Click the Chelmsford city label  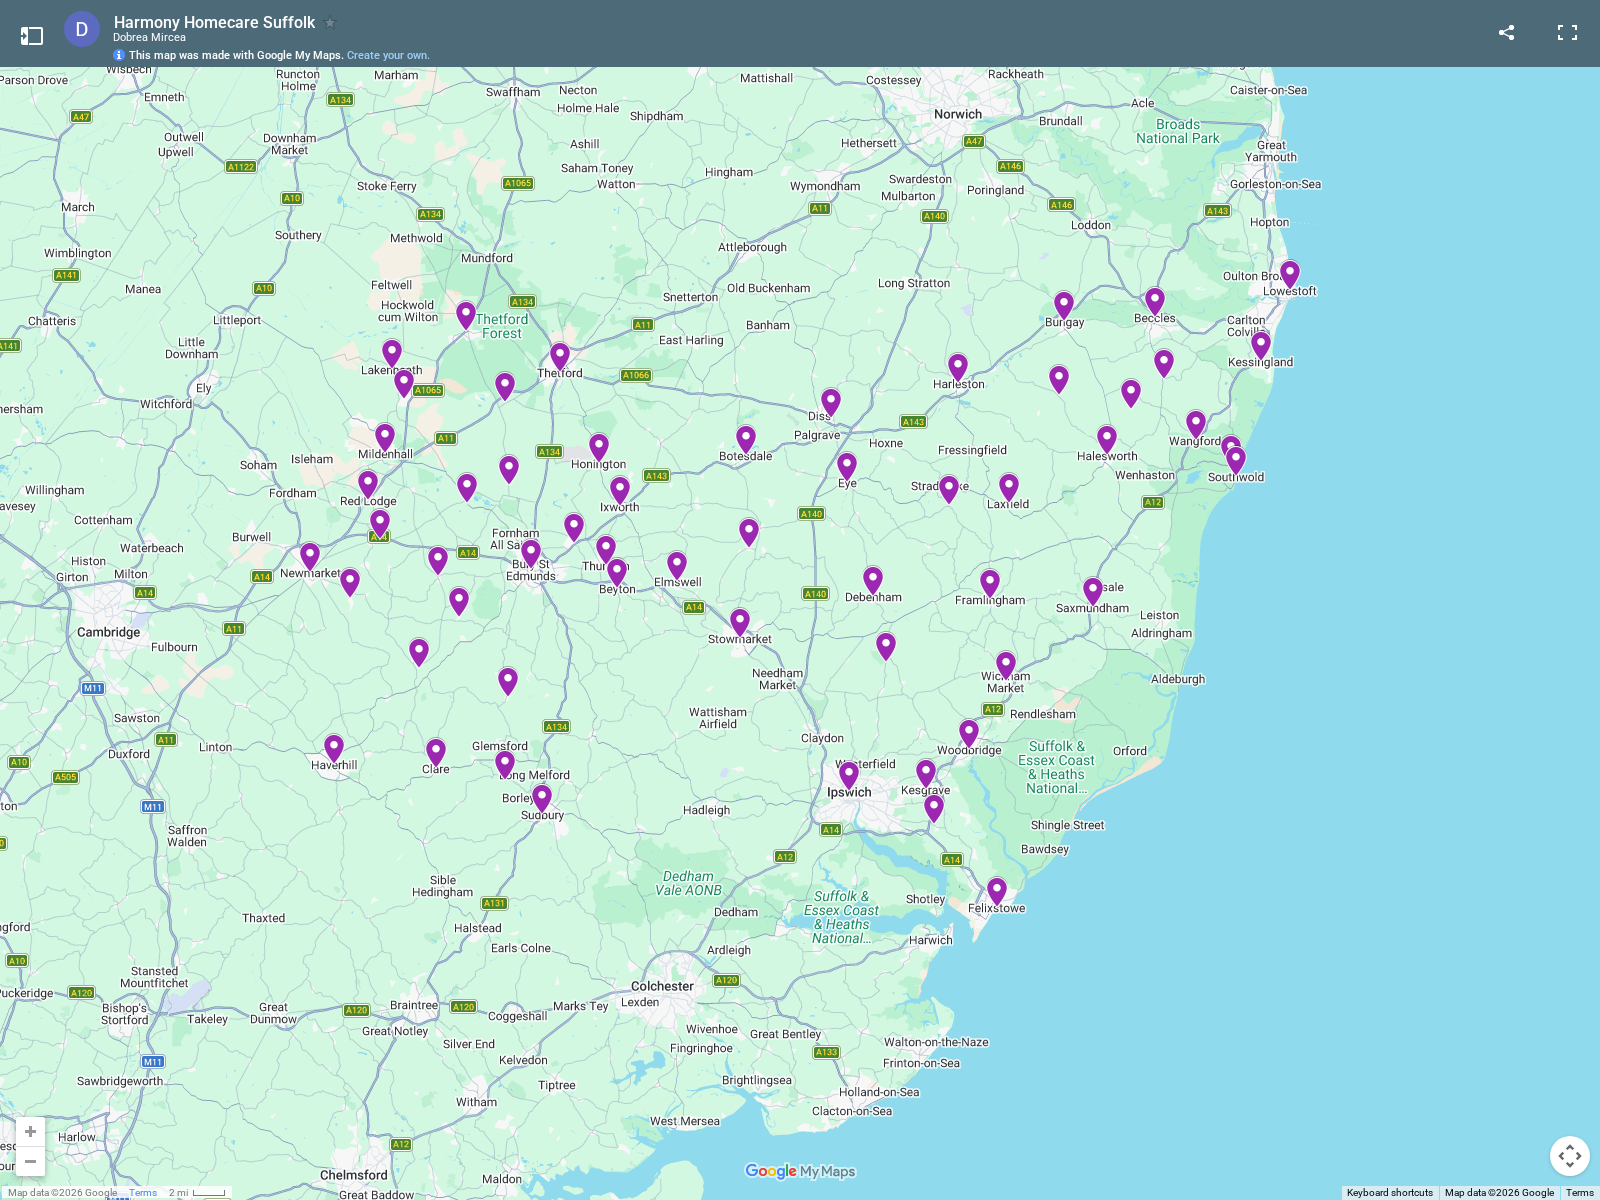pyautogui.click(x=354, y=1175)
